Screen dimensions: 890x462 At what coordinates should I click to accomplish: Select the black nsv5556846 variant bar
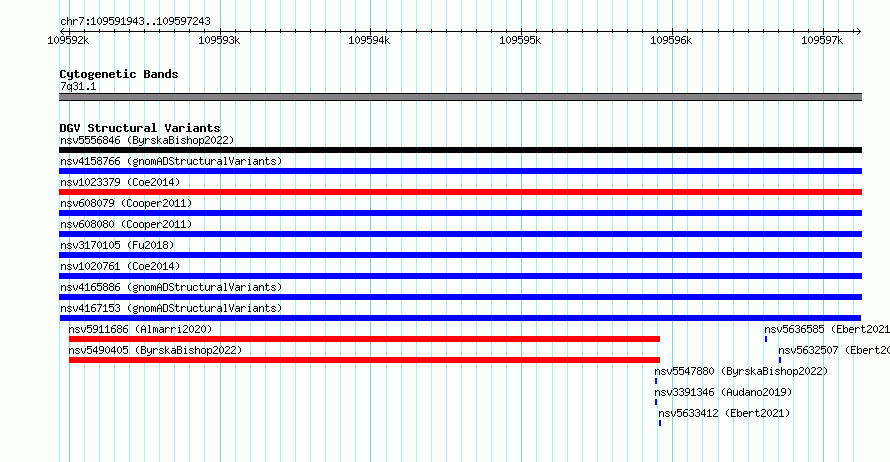pos(460,150)
